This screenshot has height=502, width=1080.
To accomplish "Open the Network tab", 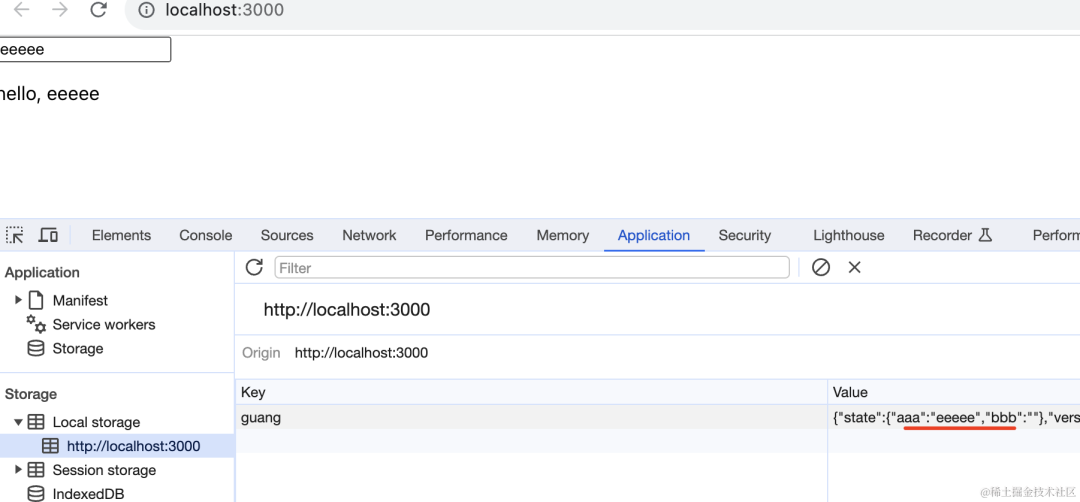I will coord(369,236).
